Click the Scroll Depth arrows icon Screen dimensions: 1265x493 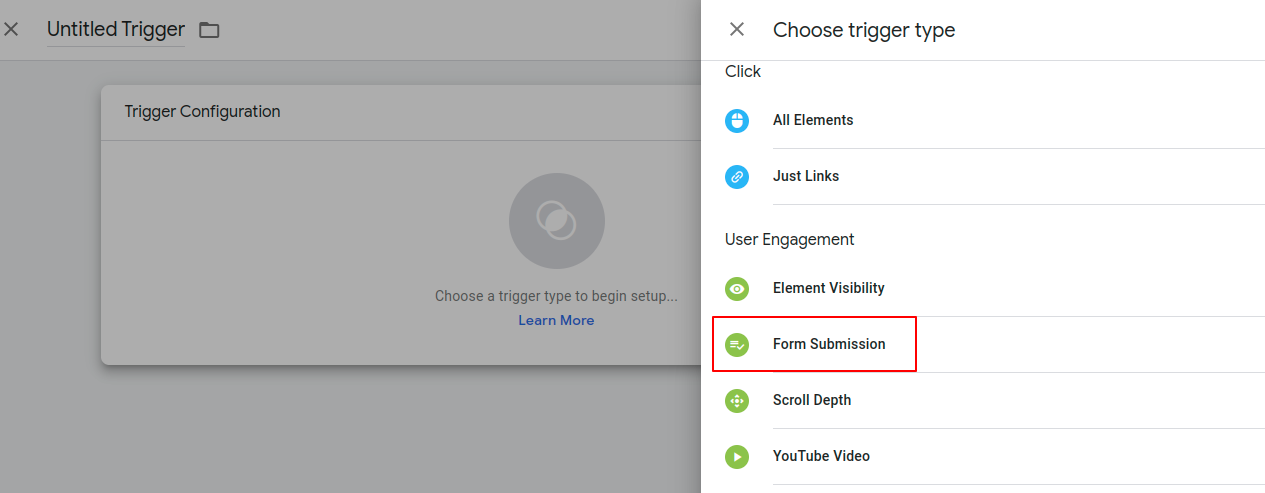(x=737, y=400)
